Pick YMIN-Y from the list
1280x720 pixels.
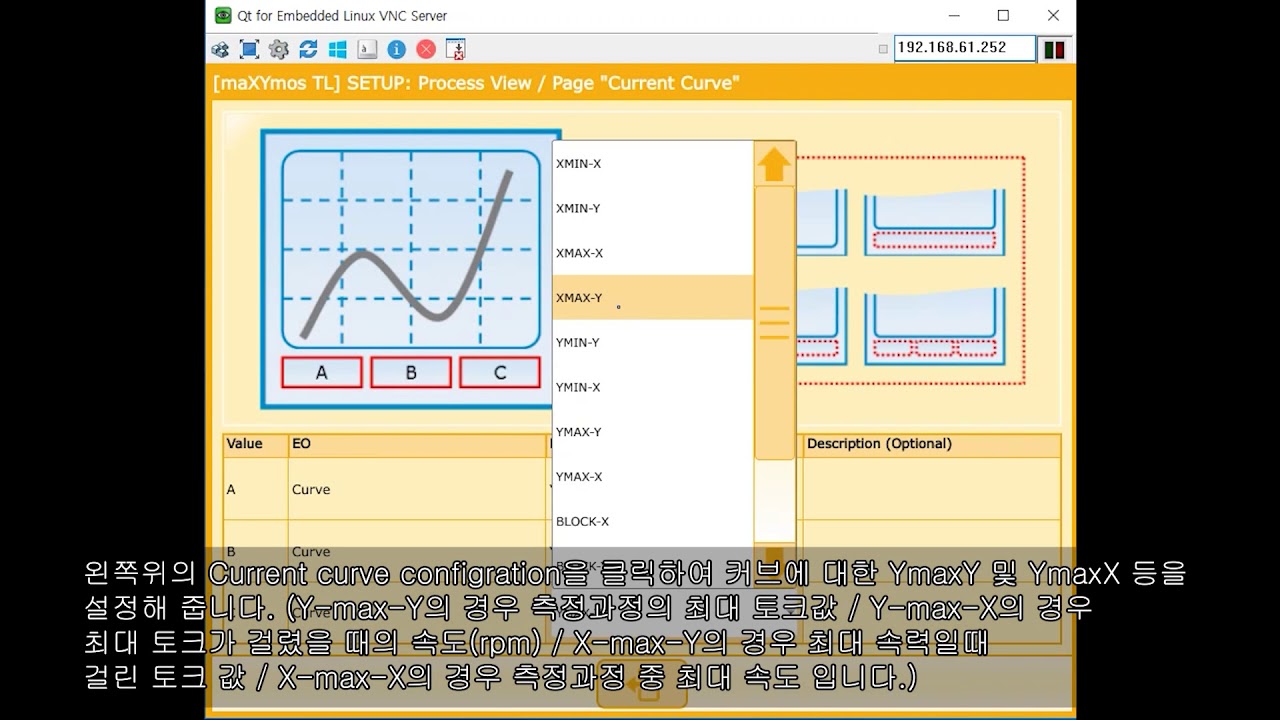(x=653, y=342)
